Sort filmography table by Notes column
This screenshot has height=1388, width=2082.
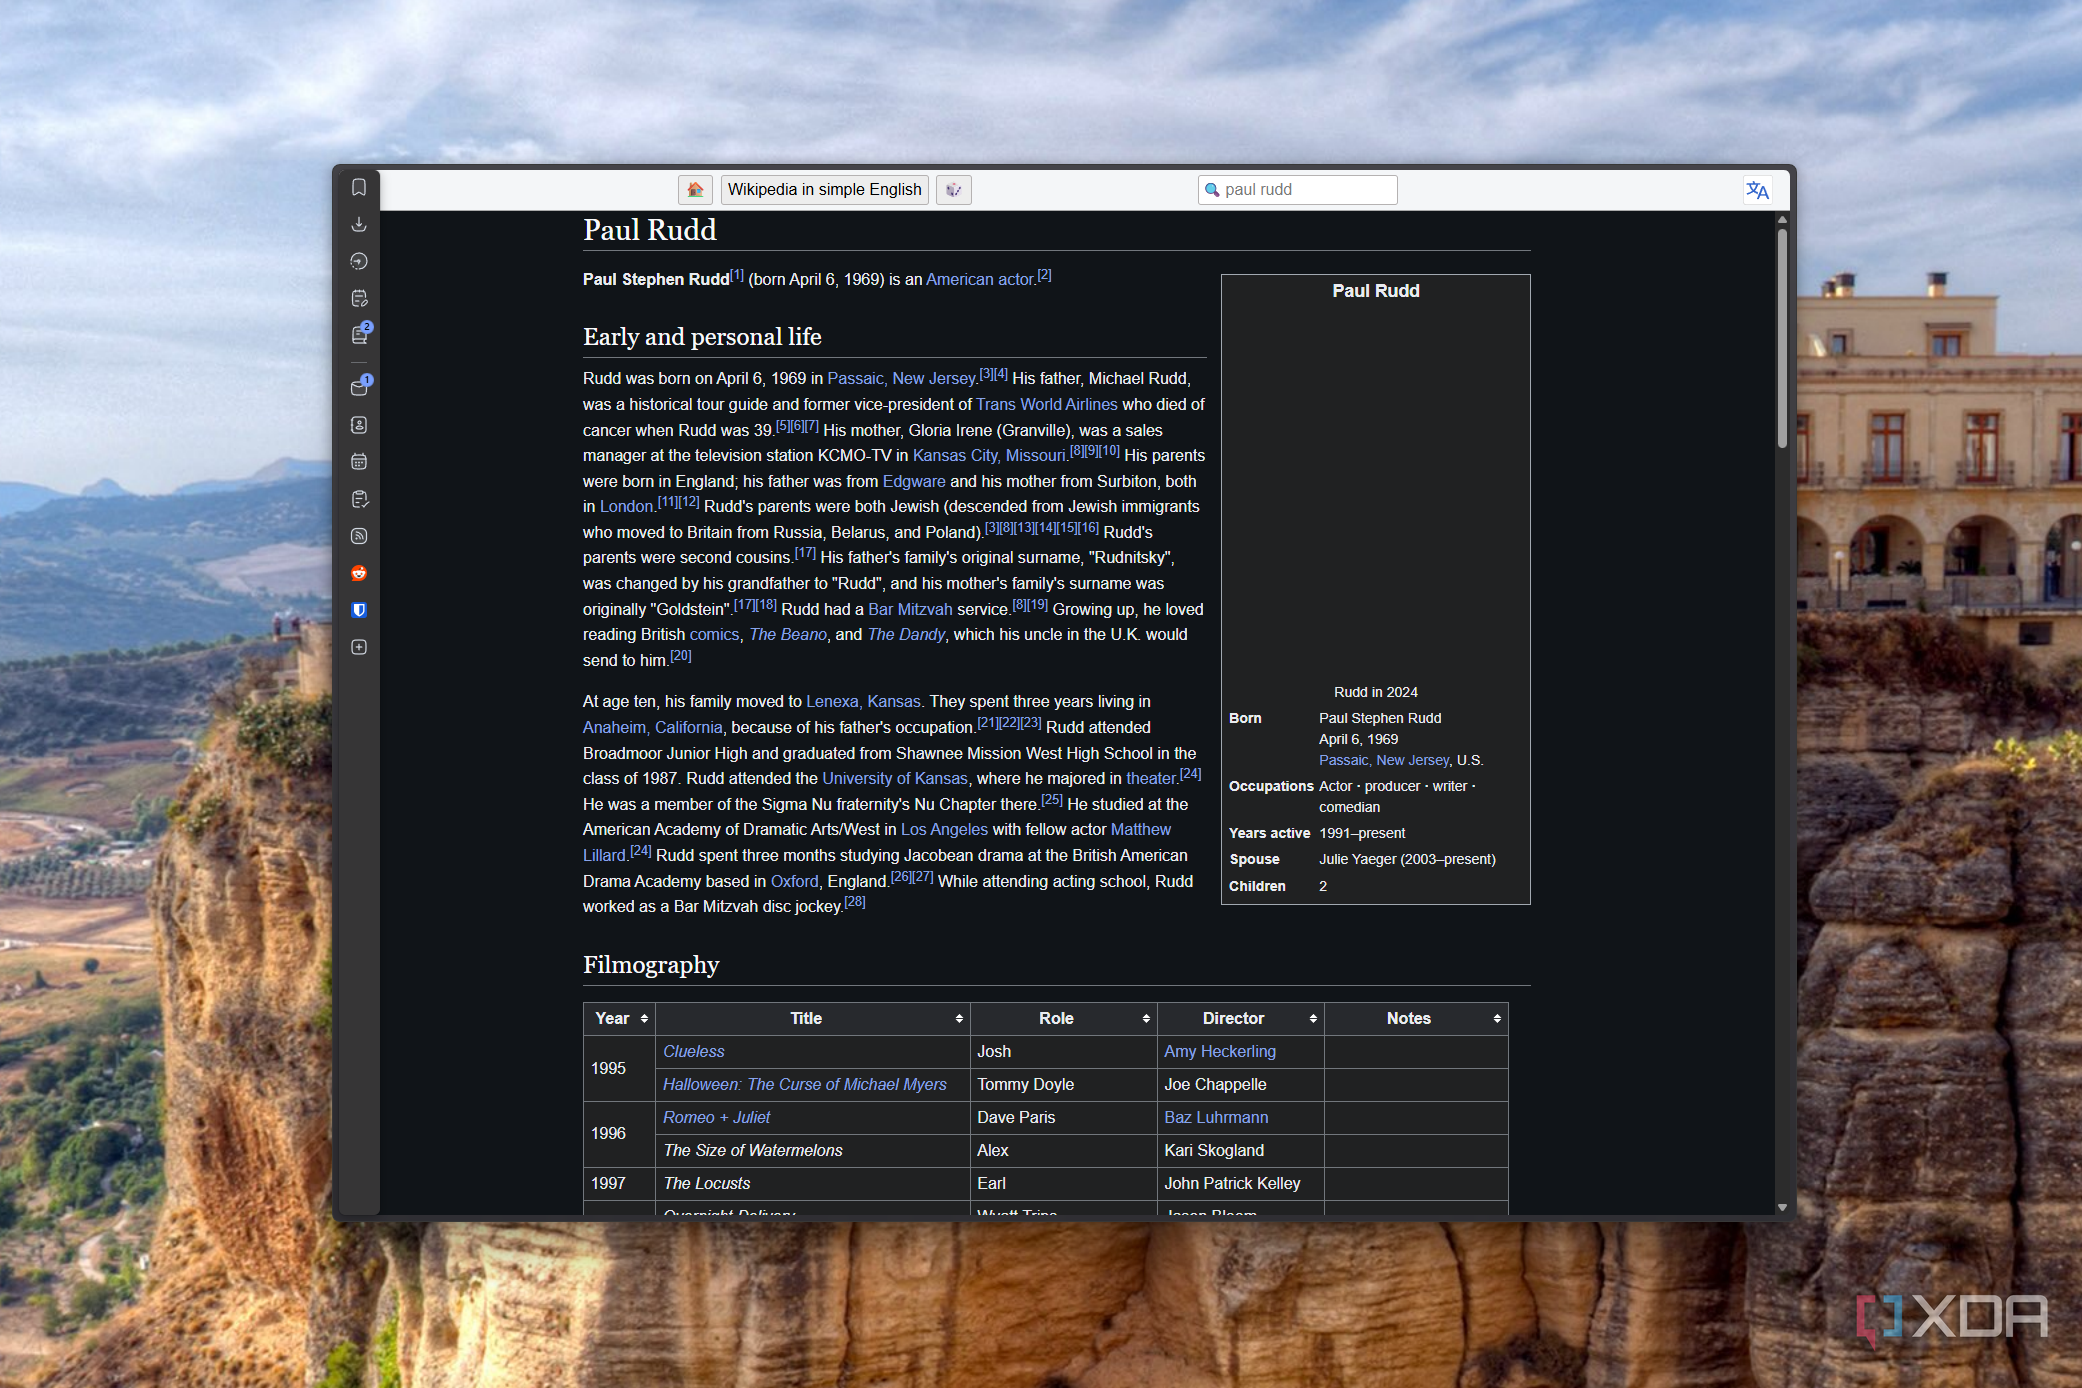1416,1018
